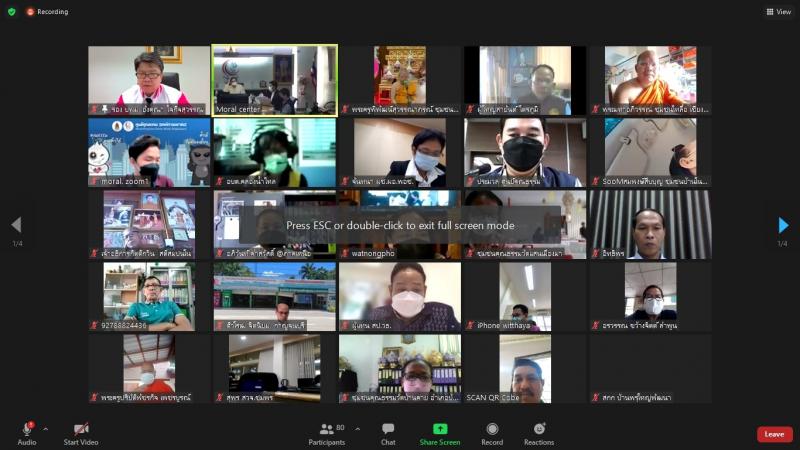Viewport: 800px width, 450px height.
Task: Click the muted mic icon on iPhone witthaya
Action: tap(470, 325)
